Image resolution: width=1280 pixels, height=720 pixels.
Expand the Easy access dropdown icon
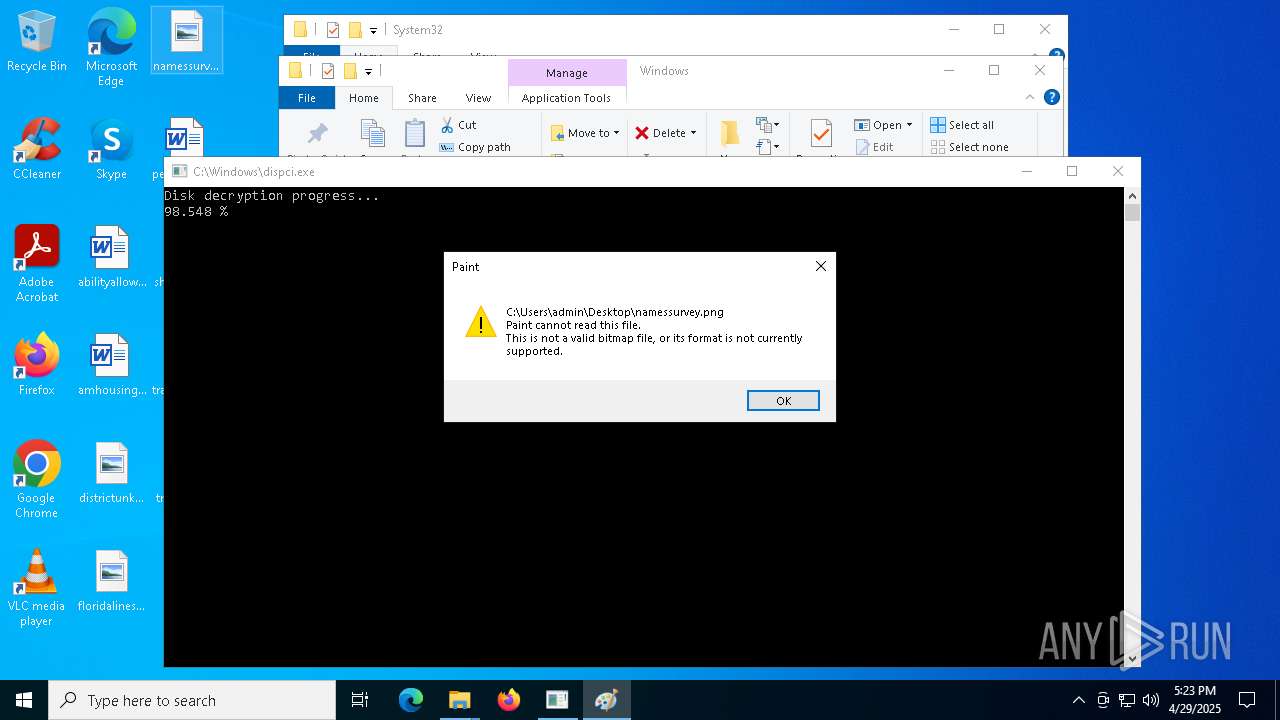(767, 147)
